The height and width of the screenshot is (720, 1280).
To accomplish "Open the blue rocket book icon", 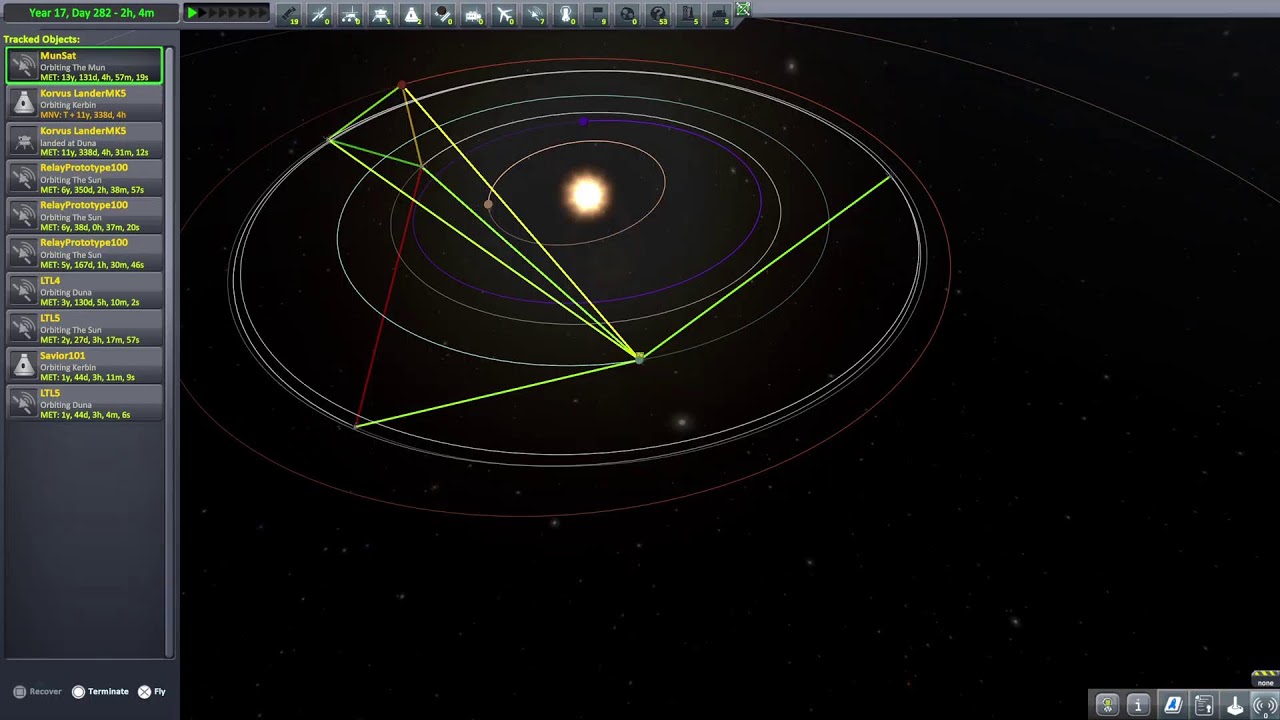I will click(x=1173, y=705).
